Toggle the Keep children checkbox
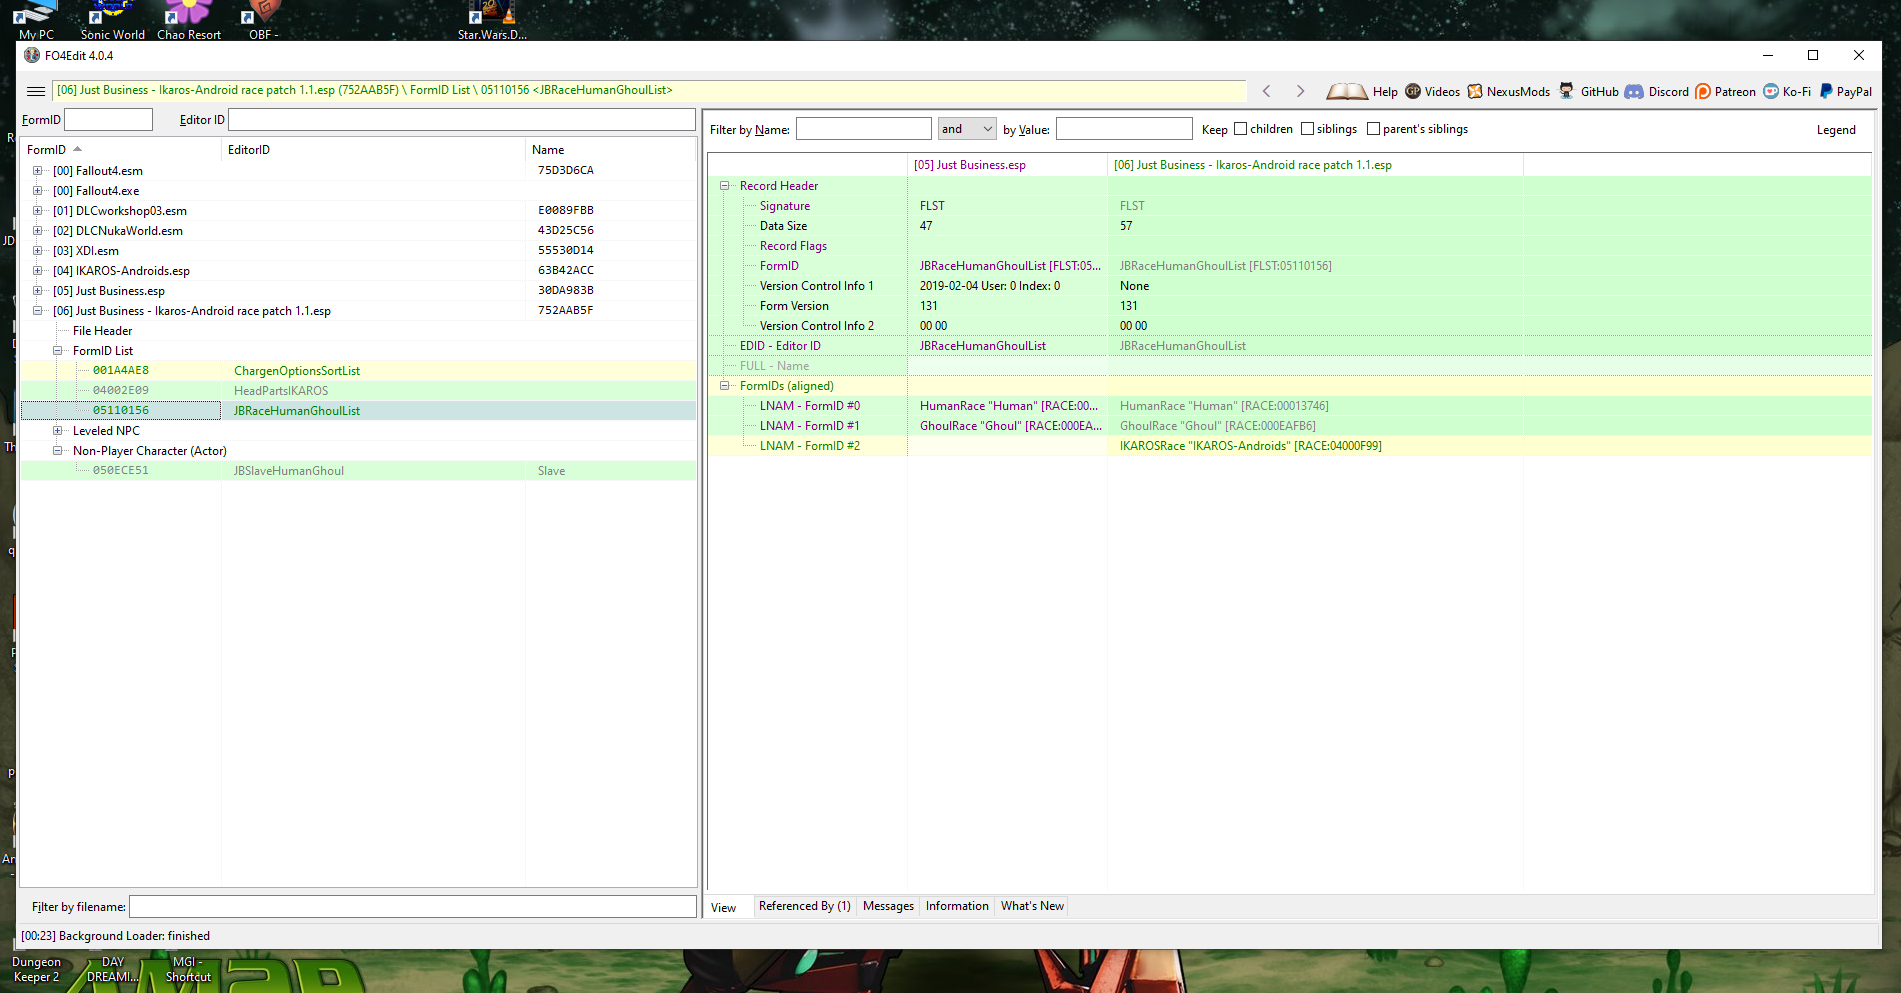This screenshot has height=993, width=1901. [x=1241, y=129]
